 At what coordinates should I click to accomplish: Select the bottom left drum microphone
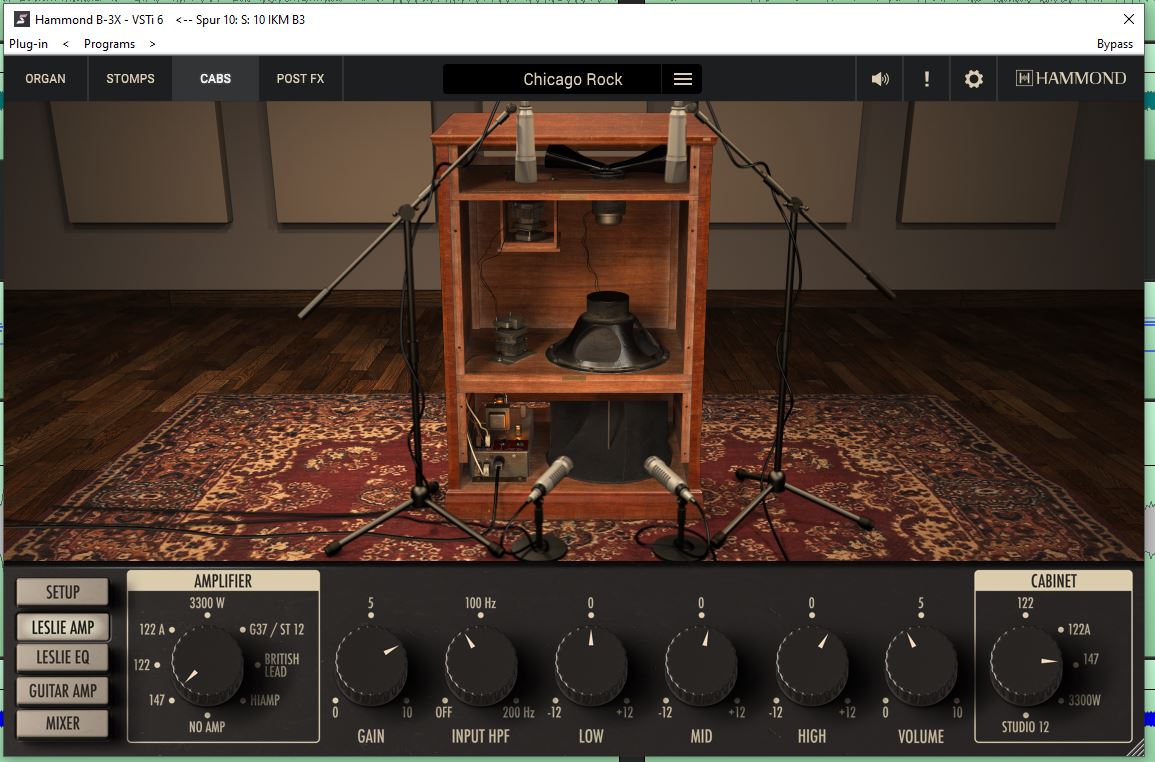(550, 478)
